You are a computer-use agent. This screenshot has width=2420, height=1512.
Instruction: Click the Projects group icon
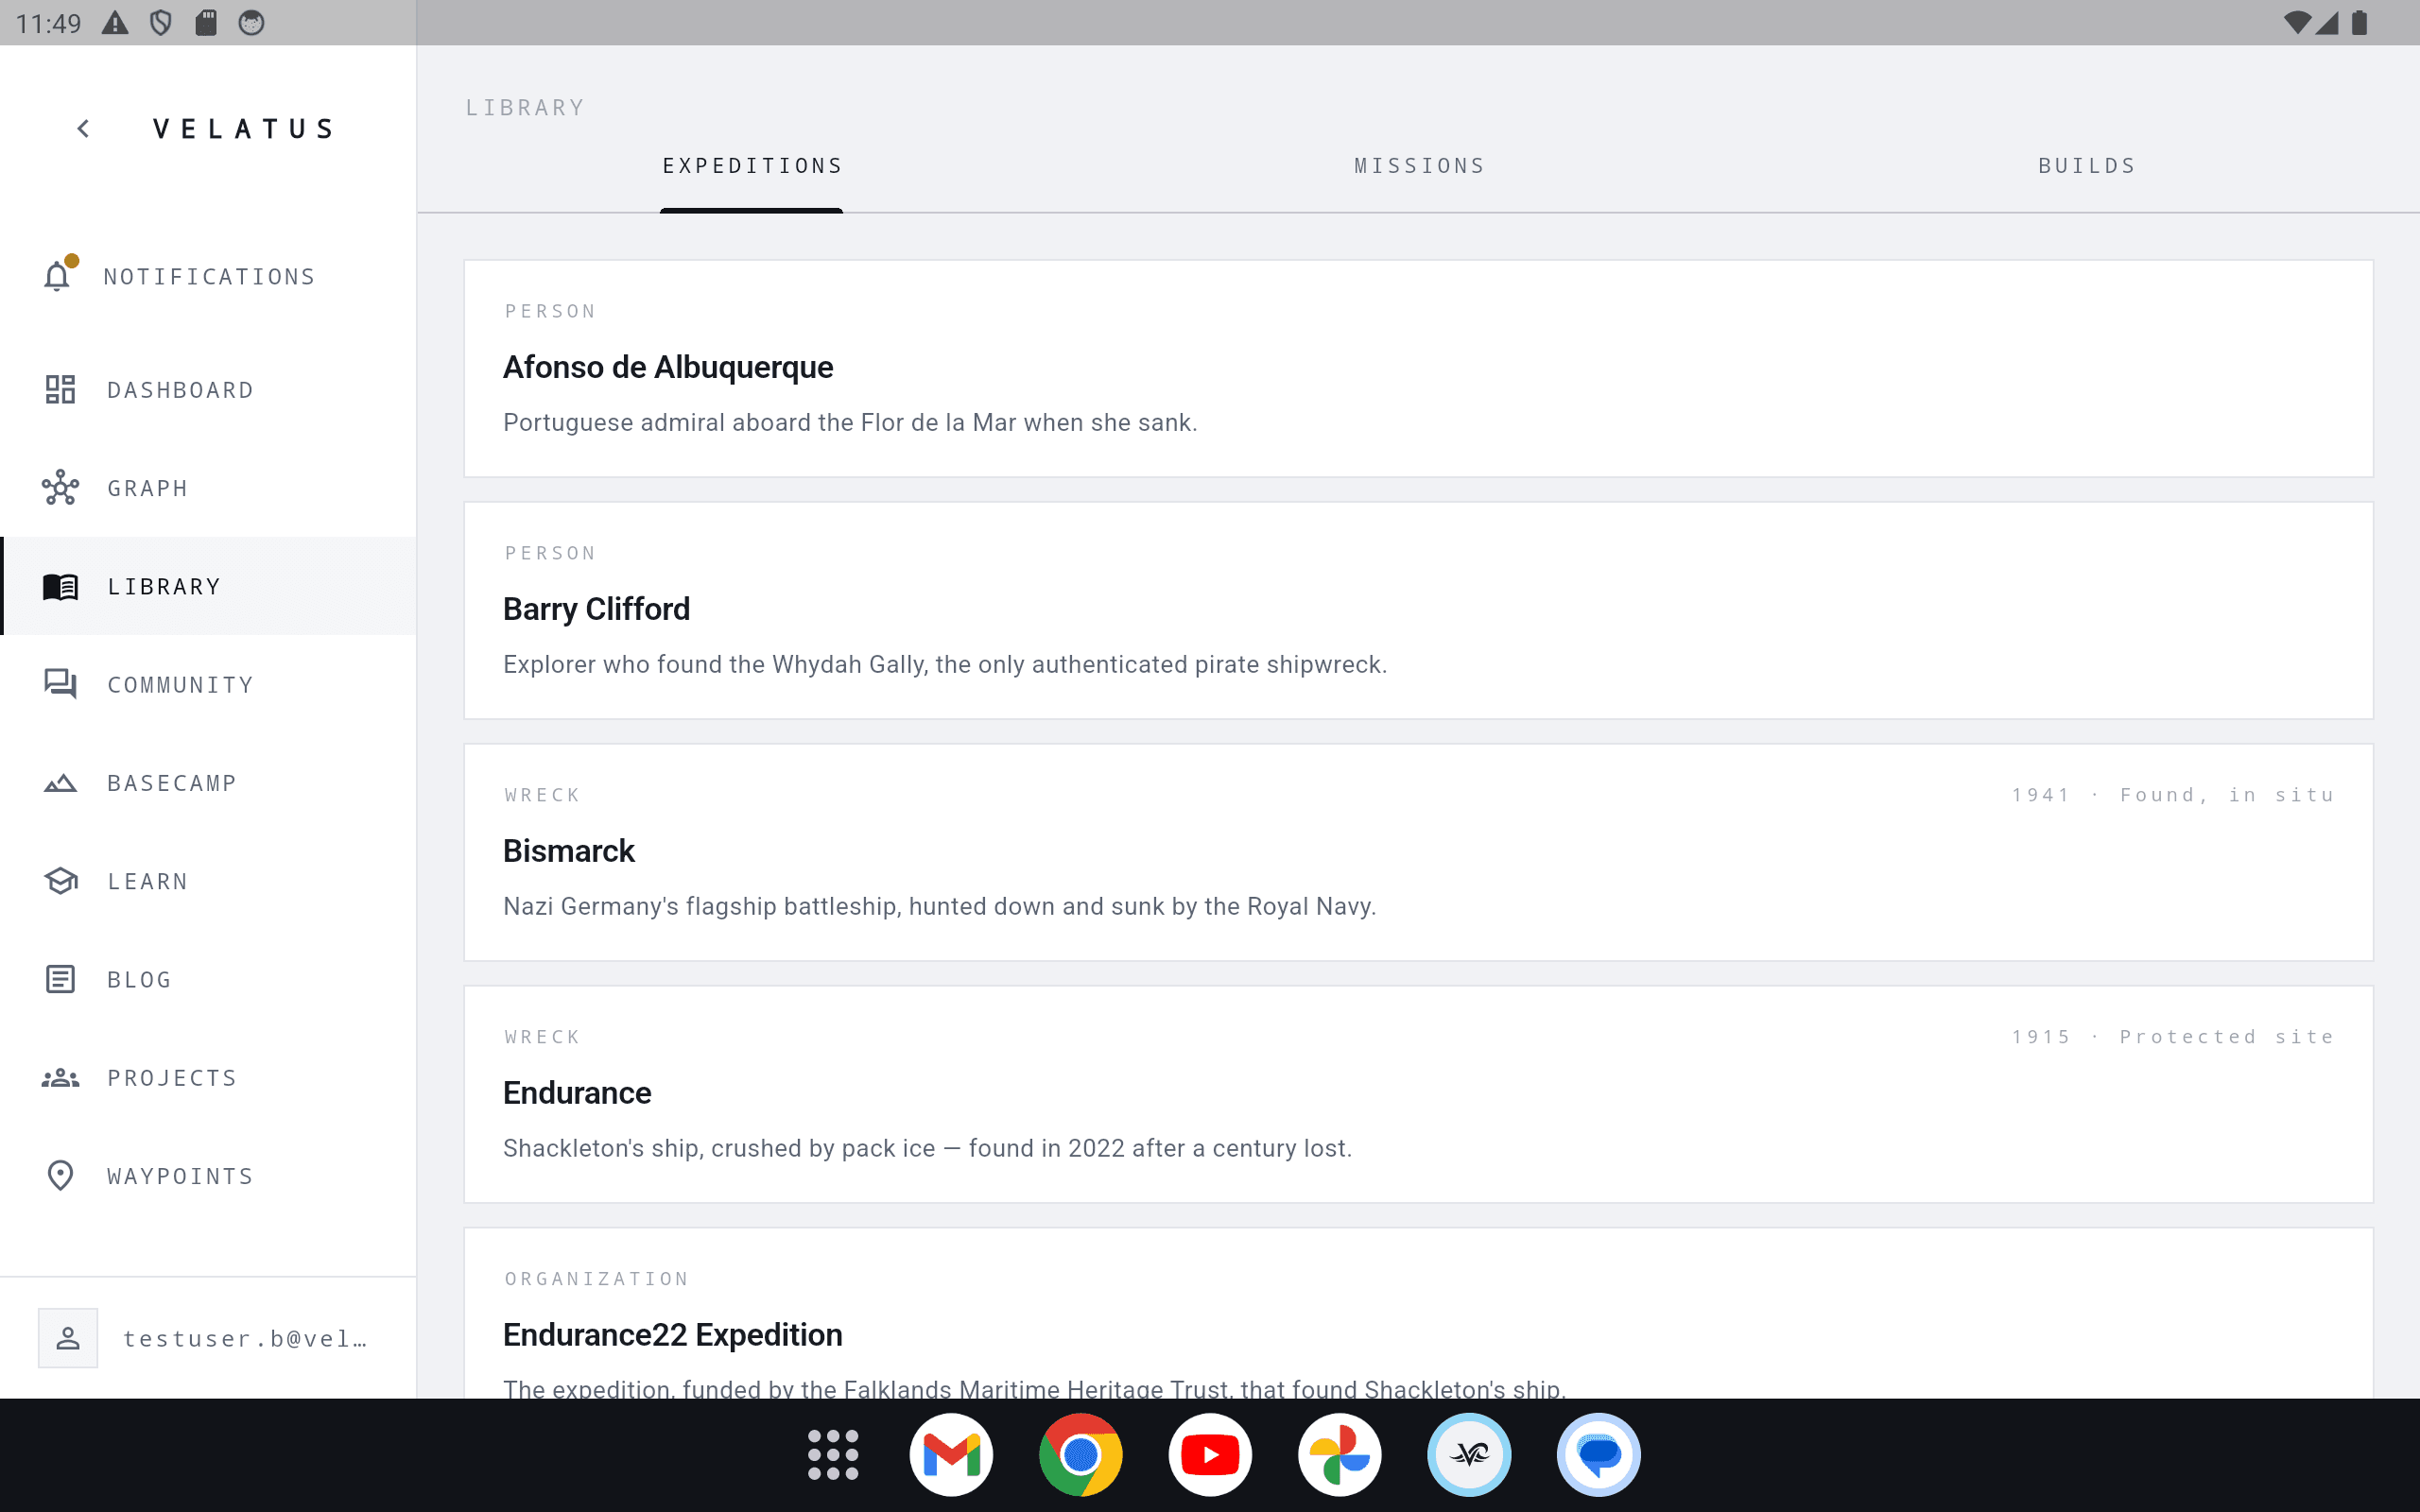[60, 1078]
